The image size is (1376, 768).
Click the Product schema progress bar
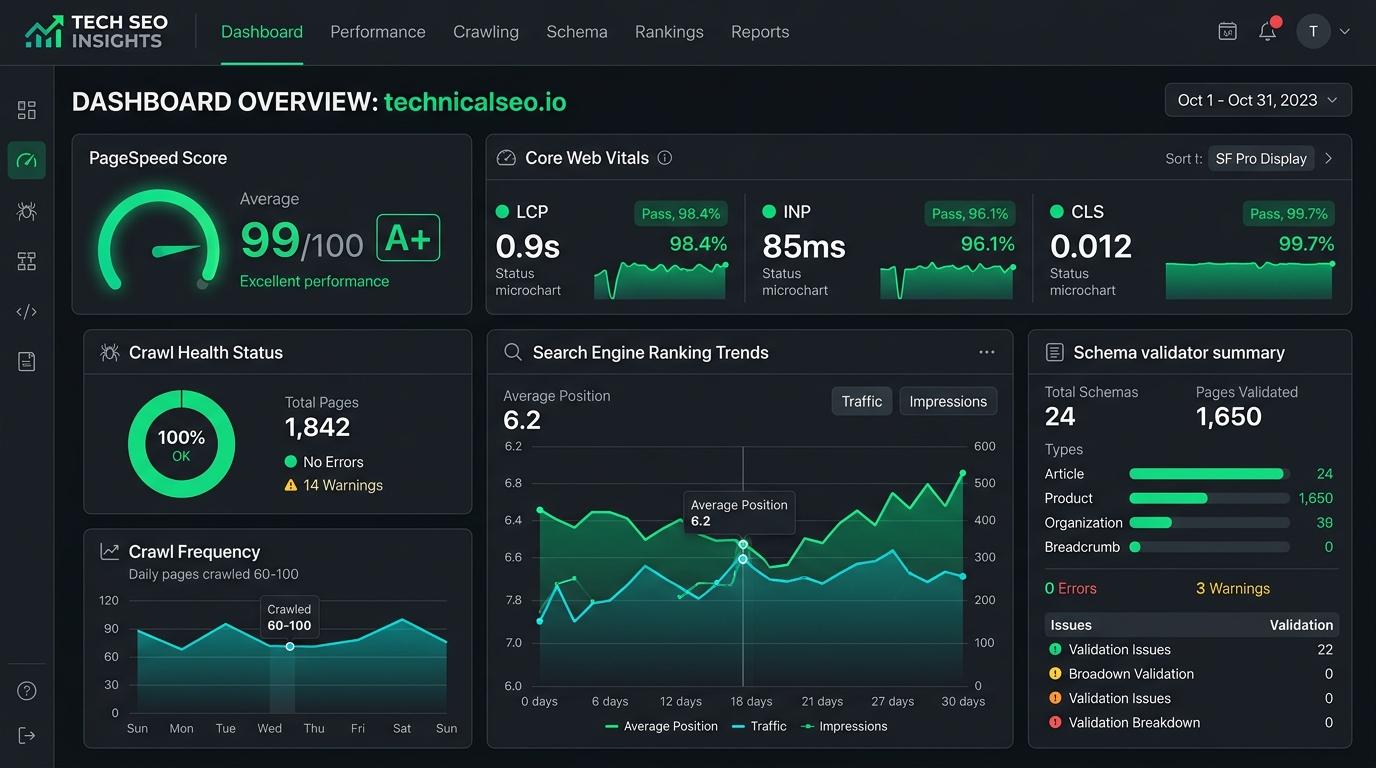[x=1209, y=498]
